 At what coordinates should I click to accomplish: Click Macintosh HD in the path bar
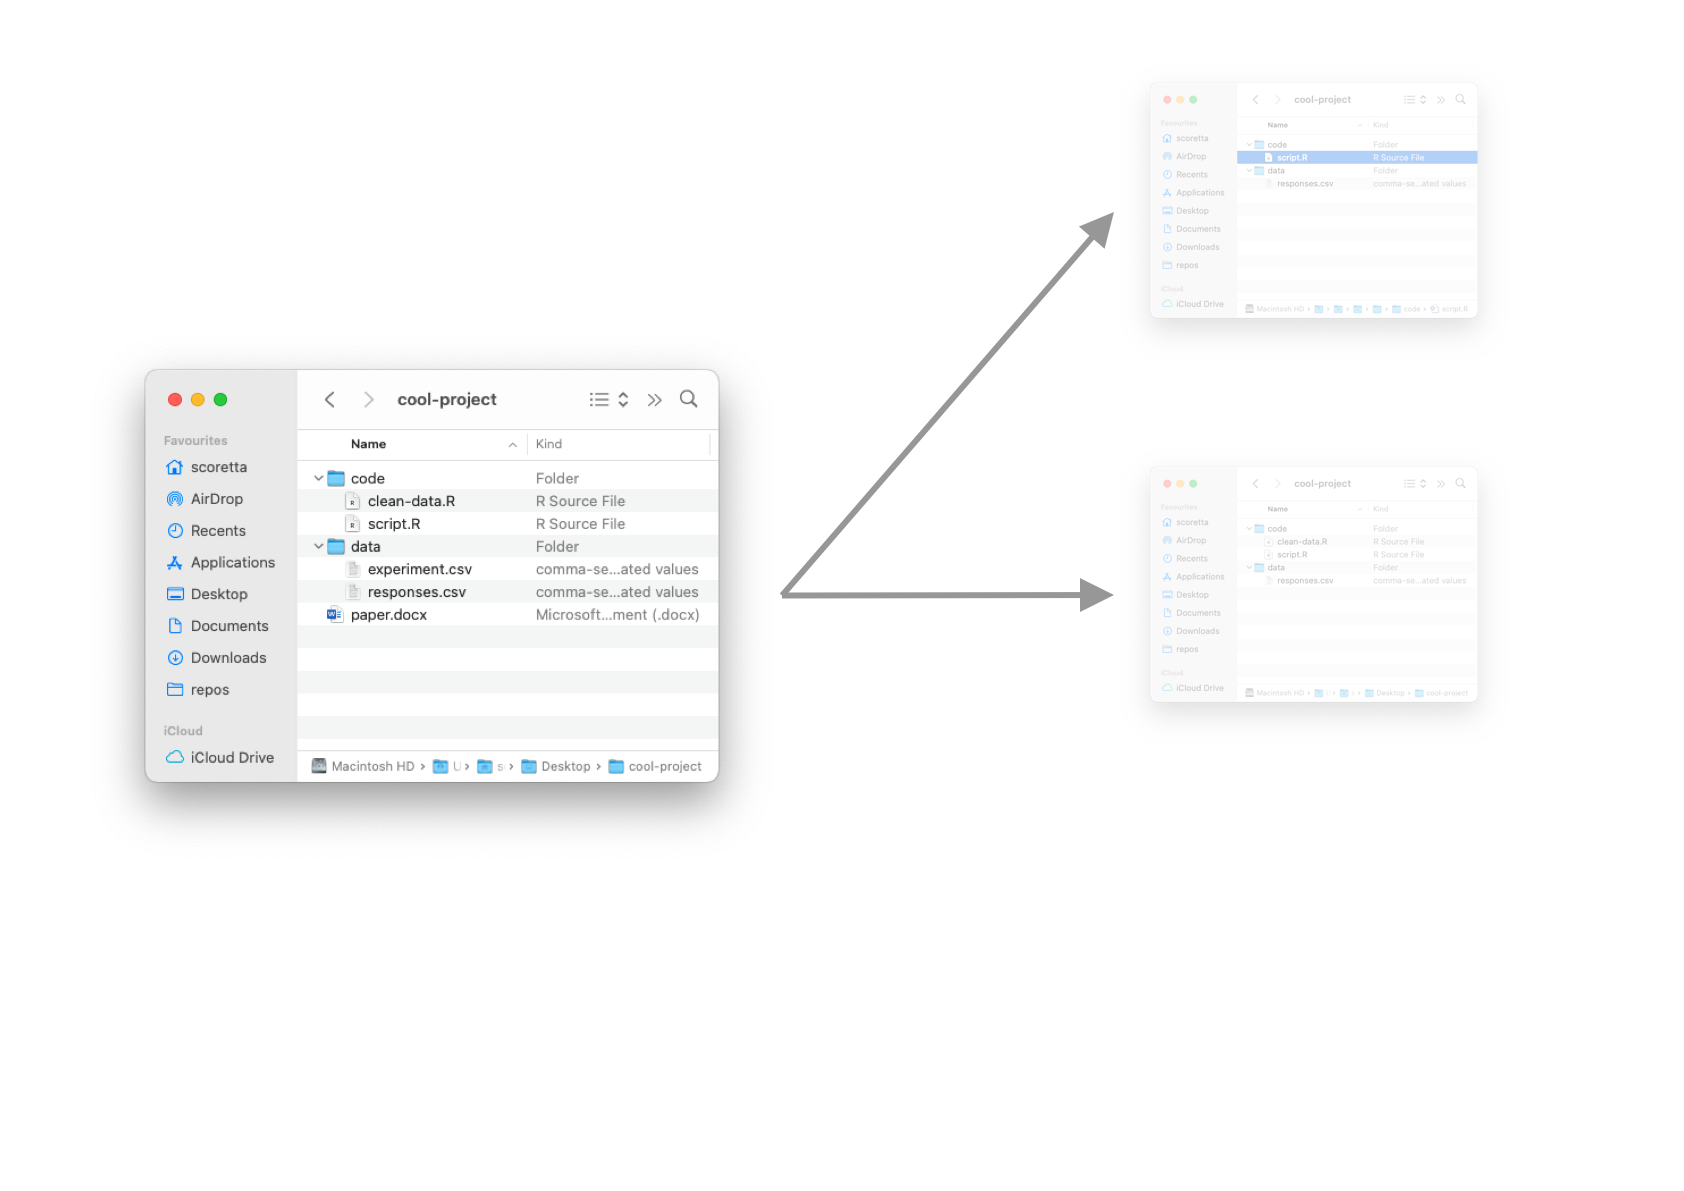372,767
